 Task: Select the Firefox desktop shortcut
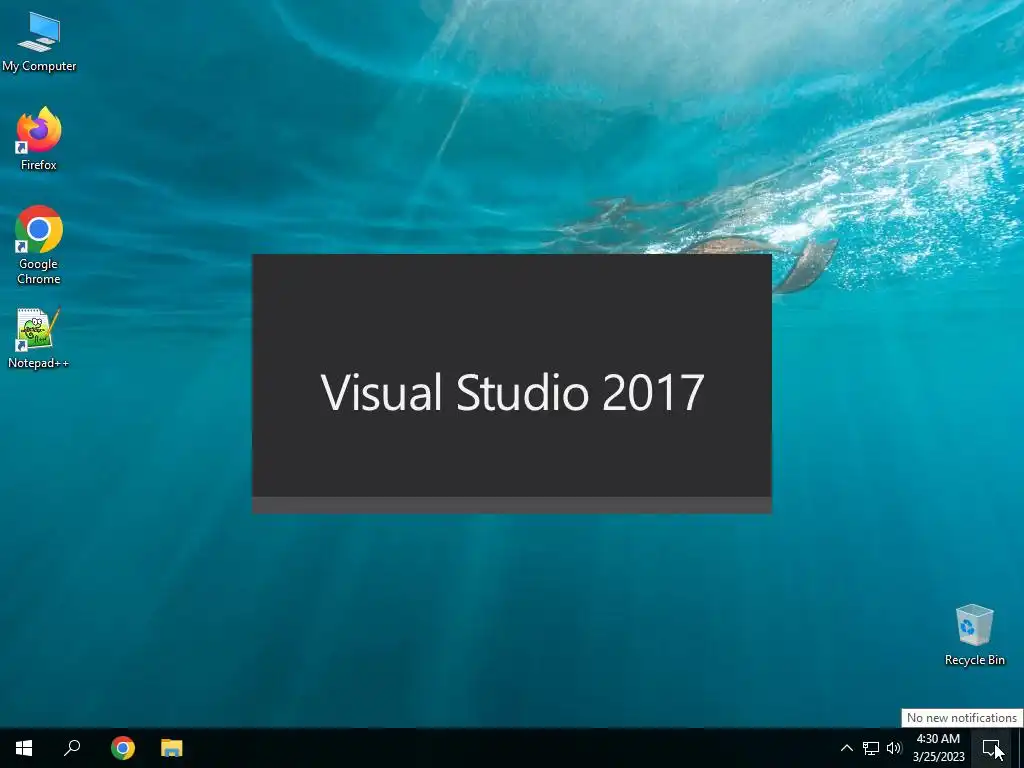coord(39,138)
